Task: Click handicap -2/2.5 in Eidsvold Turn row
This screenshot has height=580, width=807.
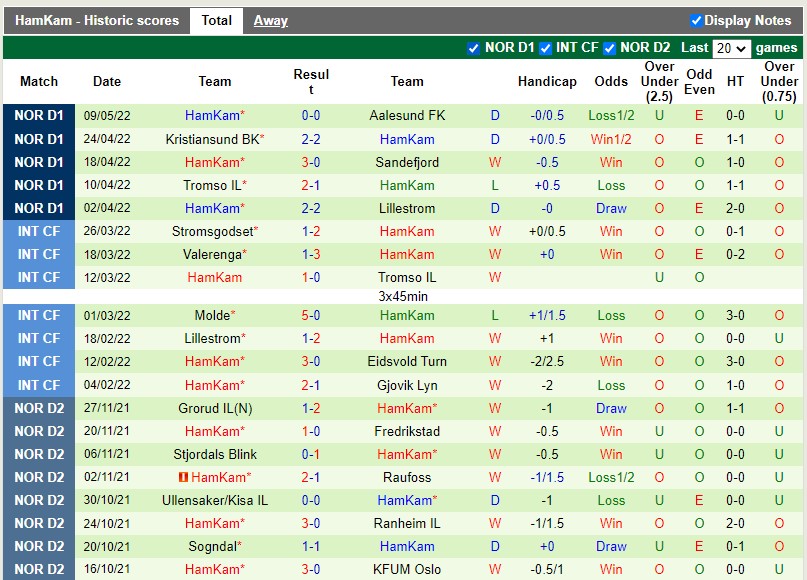Action: pyautogui.click(x=547, y=361)
